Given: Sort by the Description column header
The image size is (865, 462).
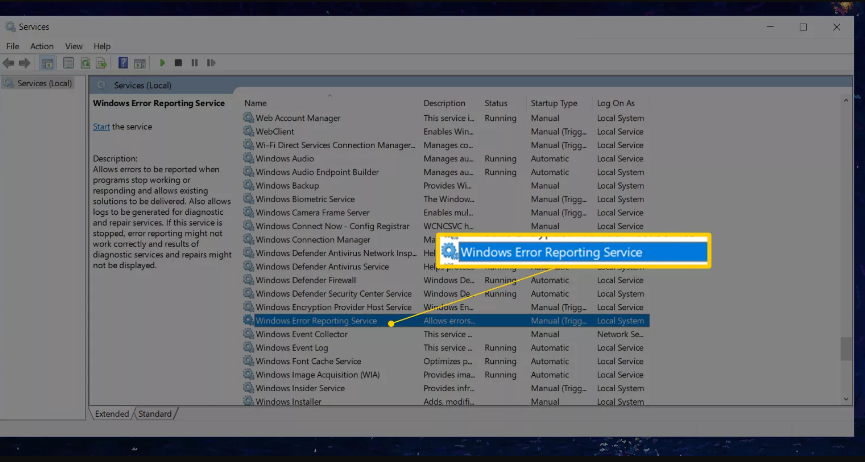Looking at the screenshot, I should point(444,103).
